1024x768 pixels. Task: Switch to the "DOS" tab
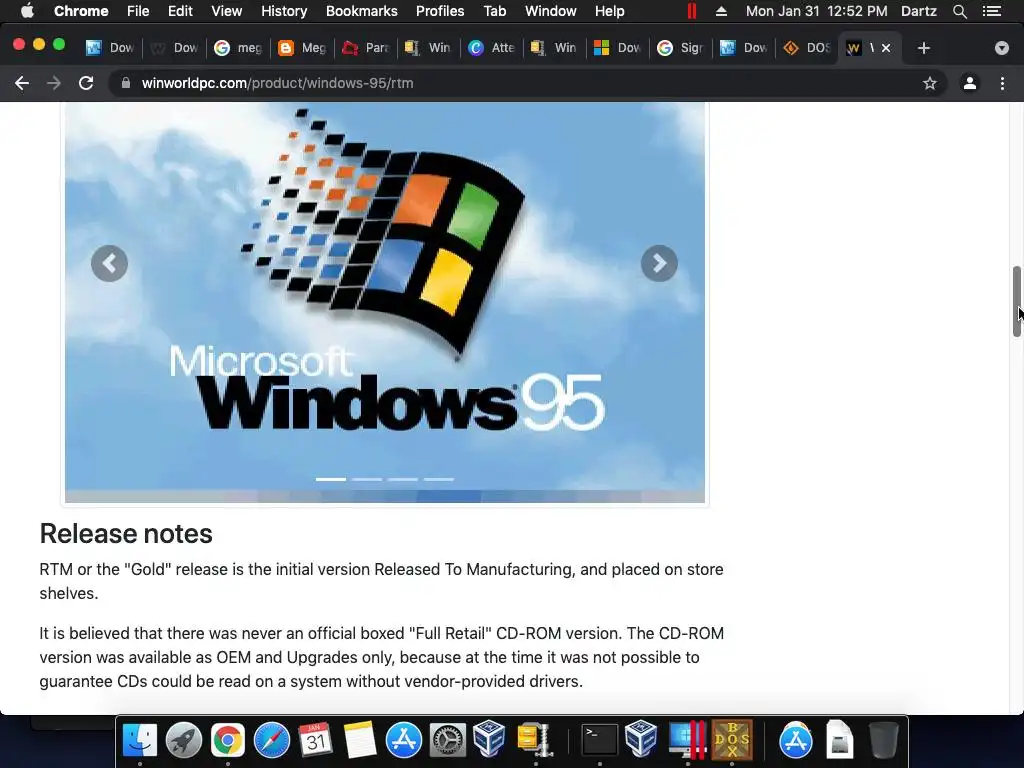pyautogui.click(x=807, y=48)
